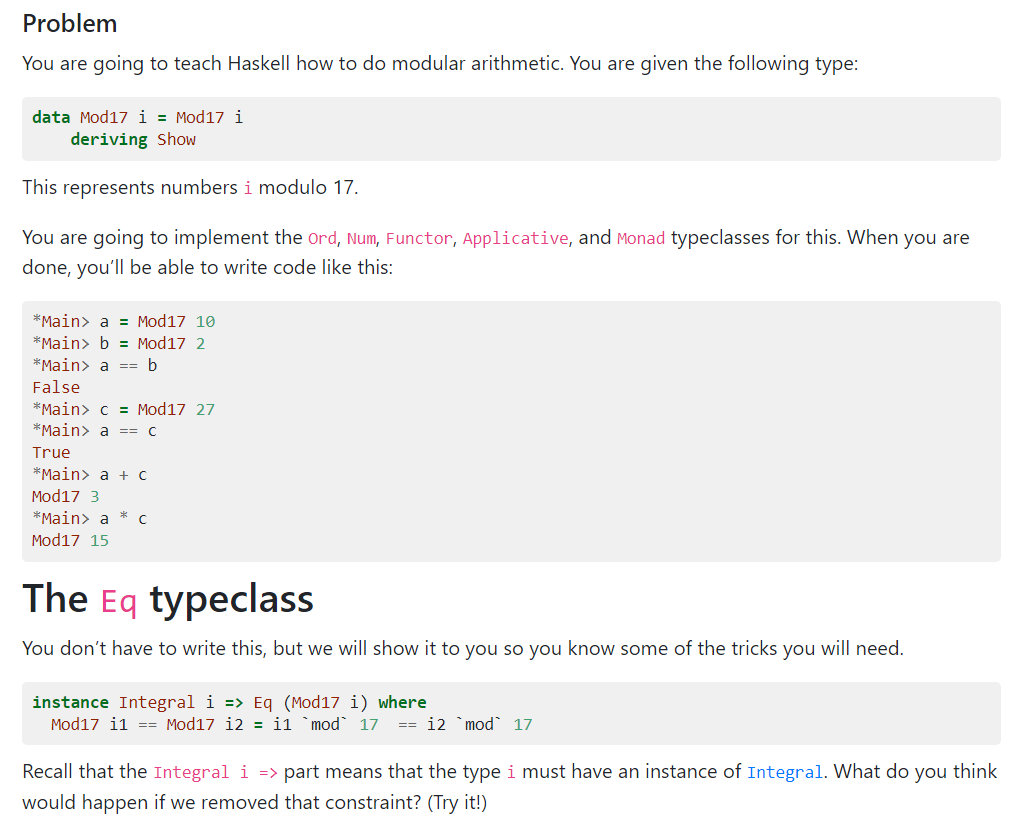Click the pink "Functor" code word

[419, 238]
